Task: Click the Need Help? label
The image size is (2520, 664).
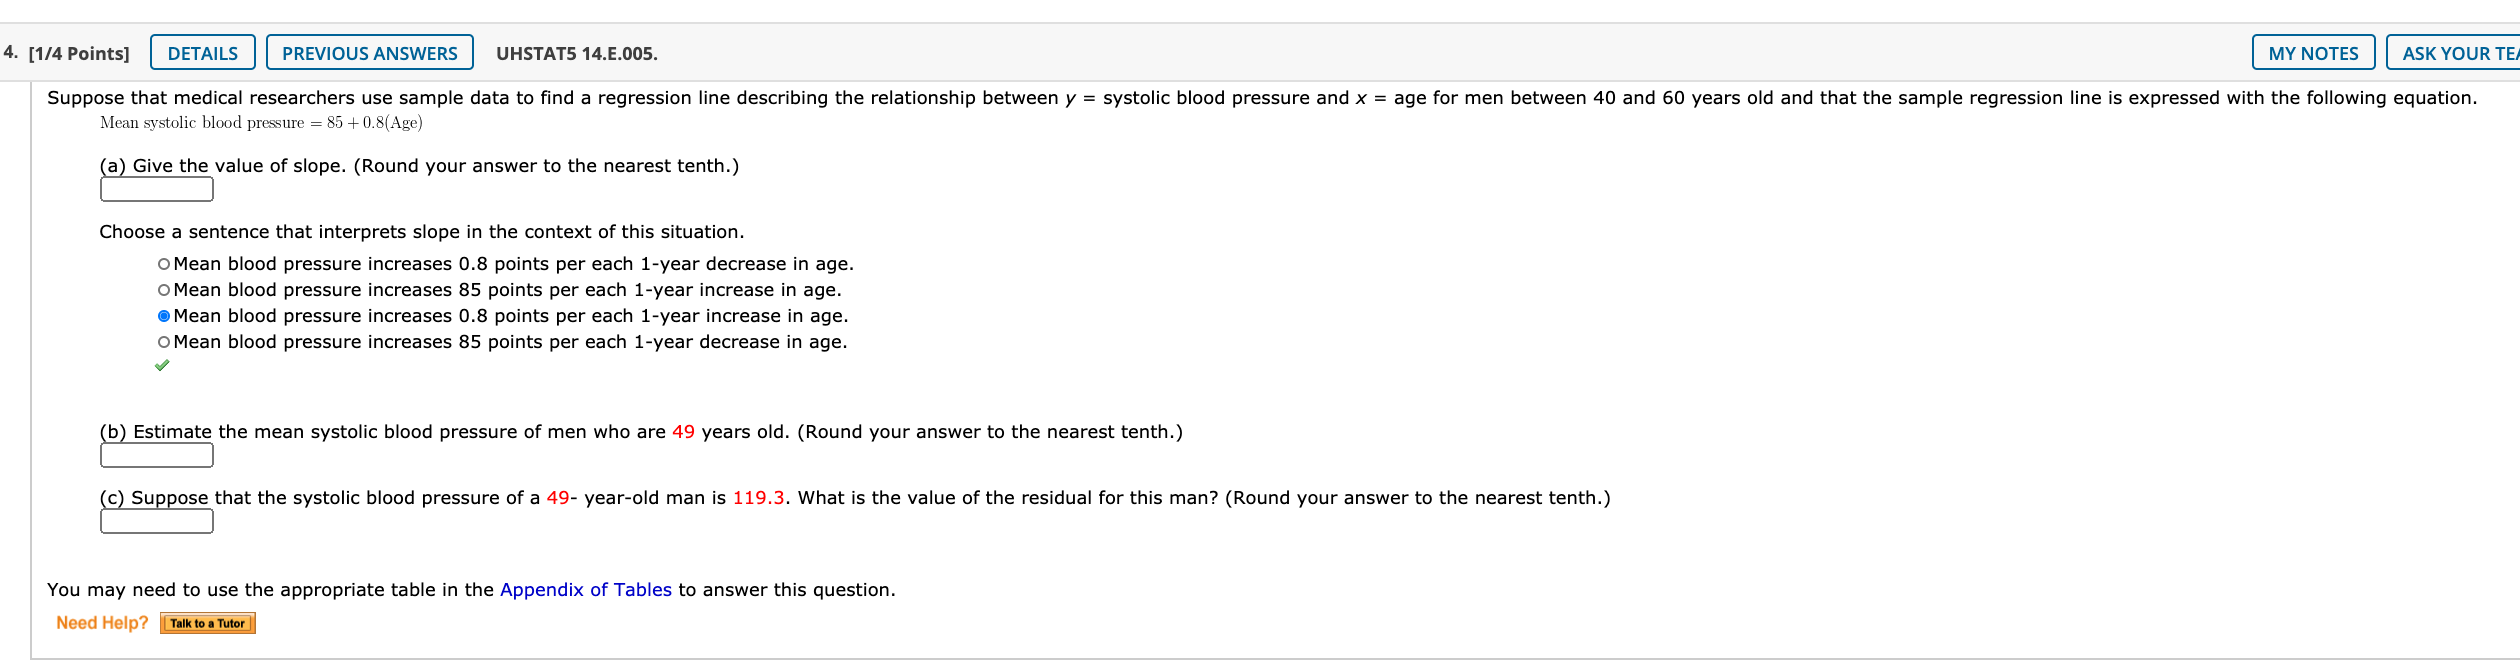Action: point(103,622)
